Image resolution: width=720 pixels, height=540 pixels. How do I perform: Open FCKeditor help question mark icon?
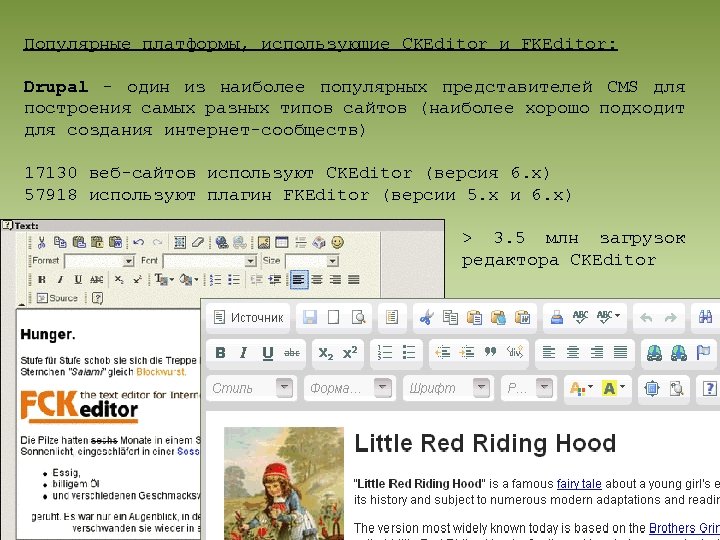97,298
